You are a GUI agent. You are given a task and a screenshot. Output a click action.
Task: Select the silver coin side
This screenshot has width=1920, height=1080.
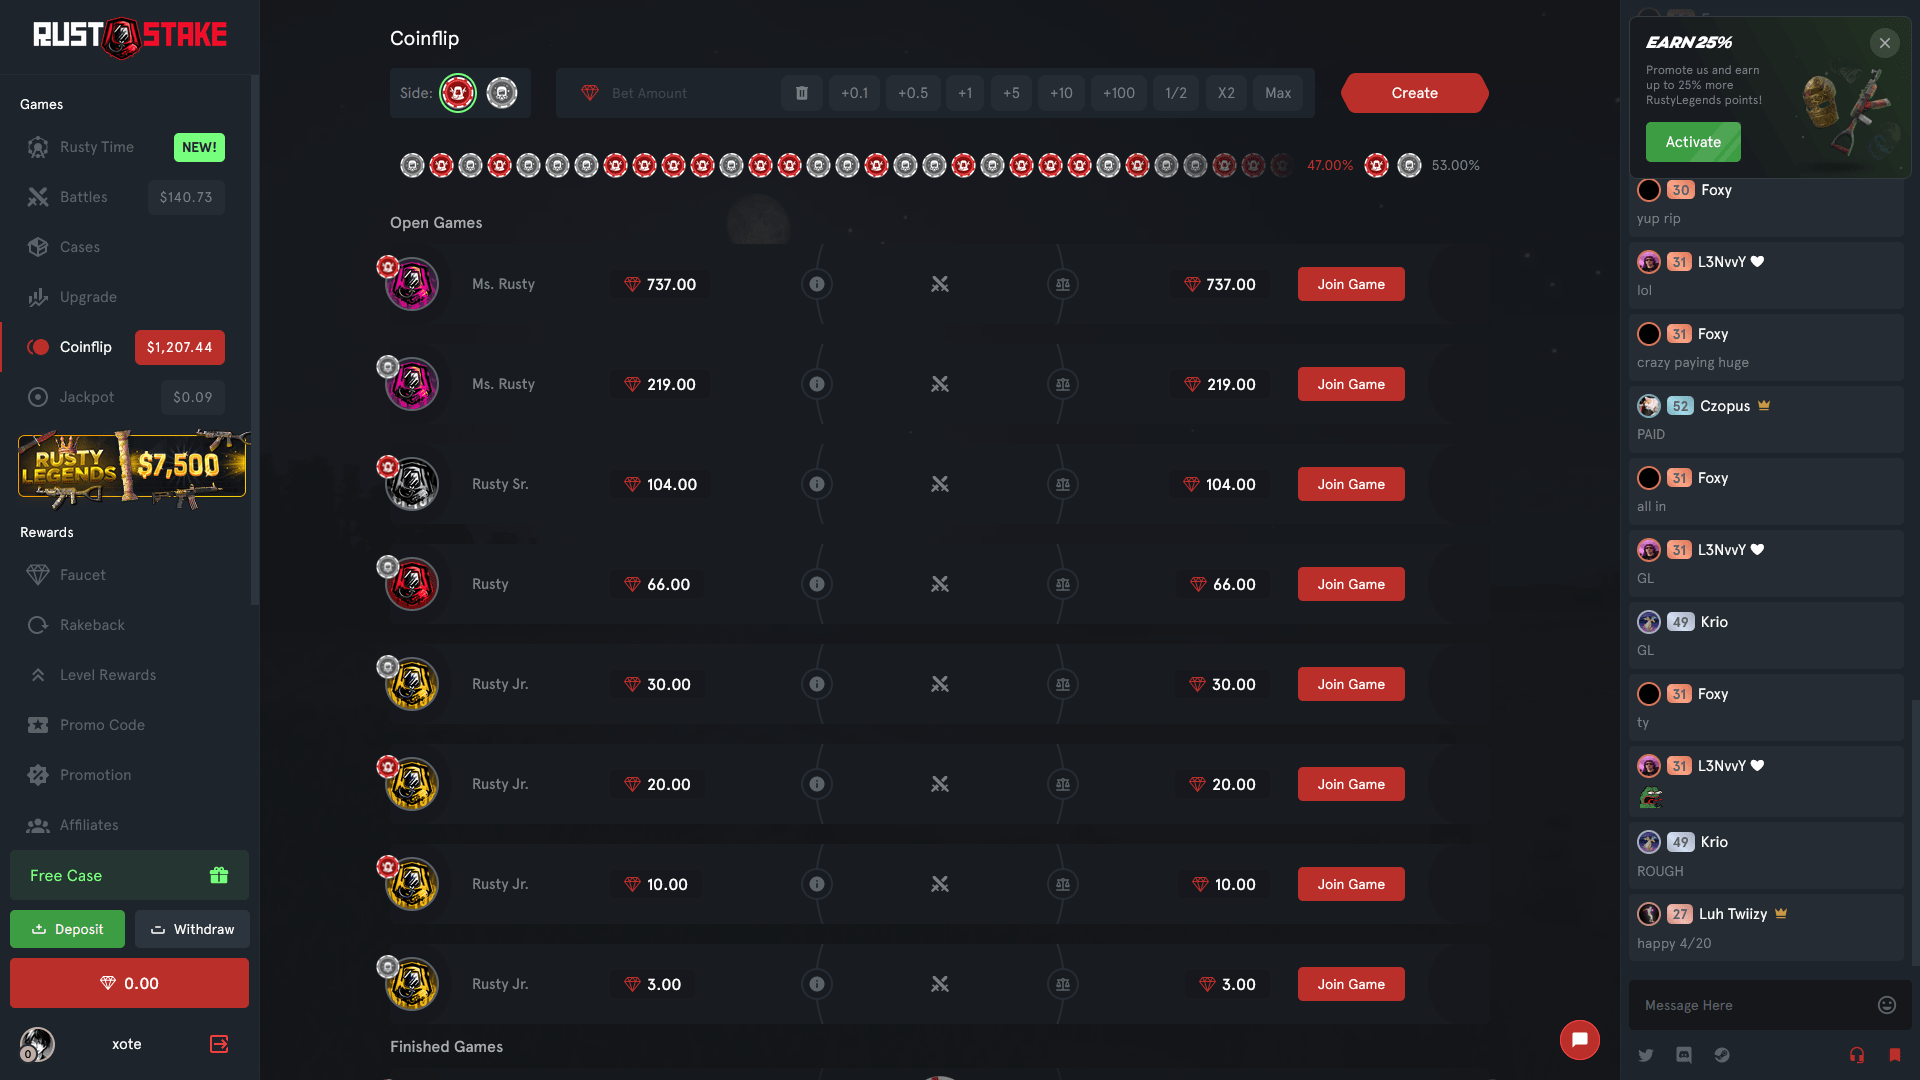coord(501,93)
